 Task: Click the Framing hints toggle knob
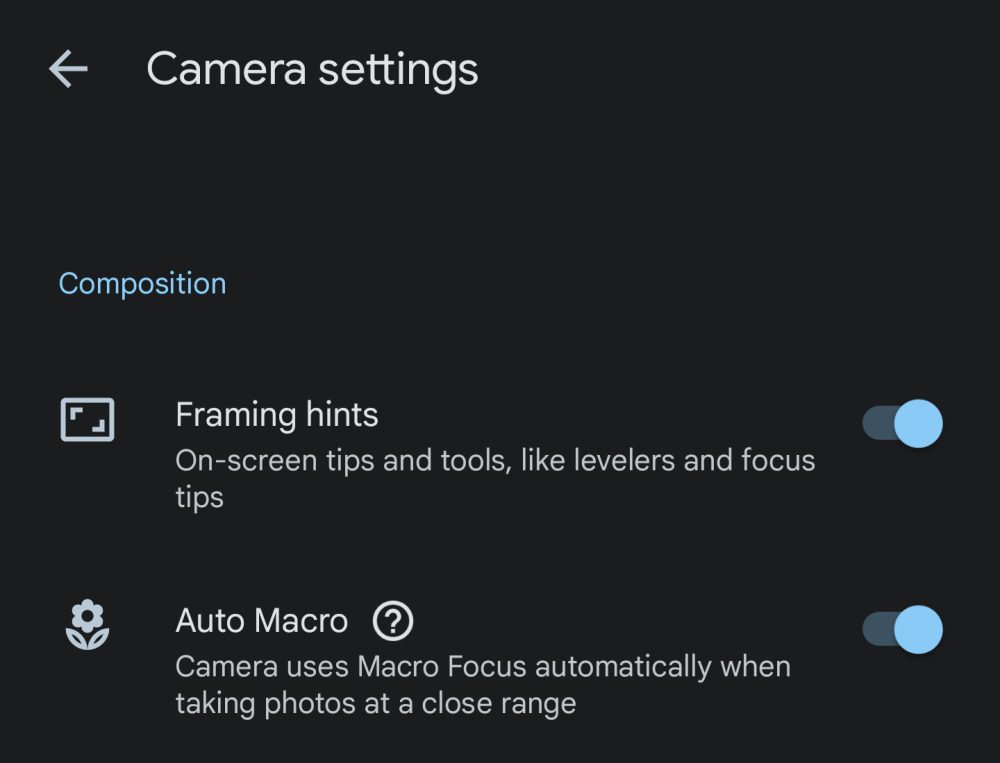pos(917,424)
